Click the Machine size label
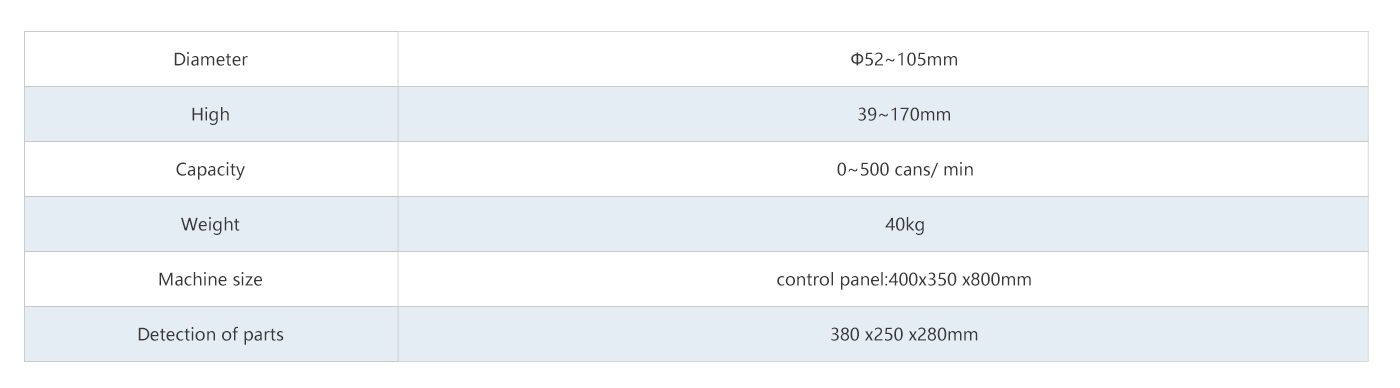This screenshot has width=1400, height=388. coord(211,279)
